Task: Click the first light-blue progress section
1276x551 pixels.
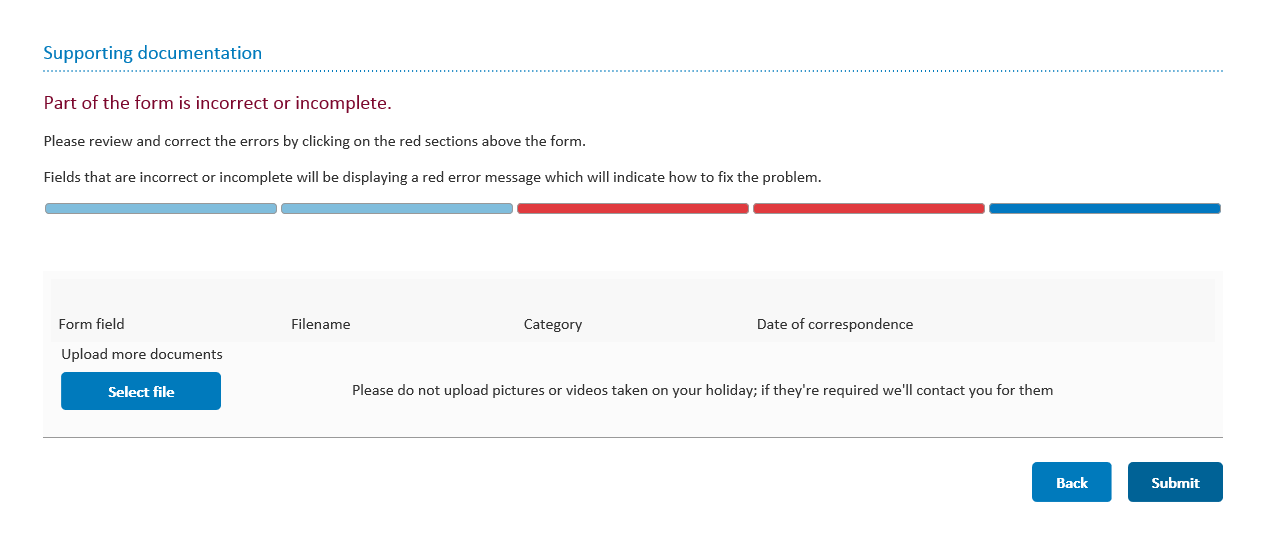Action: tap(161, 208)
